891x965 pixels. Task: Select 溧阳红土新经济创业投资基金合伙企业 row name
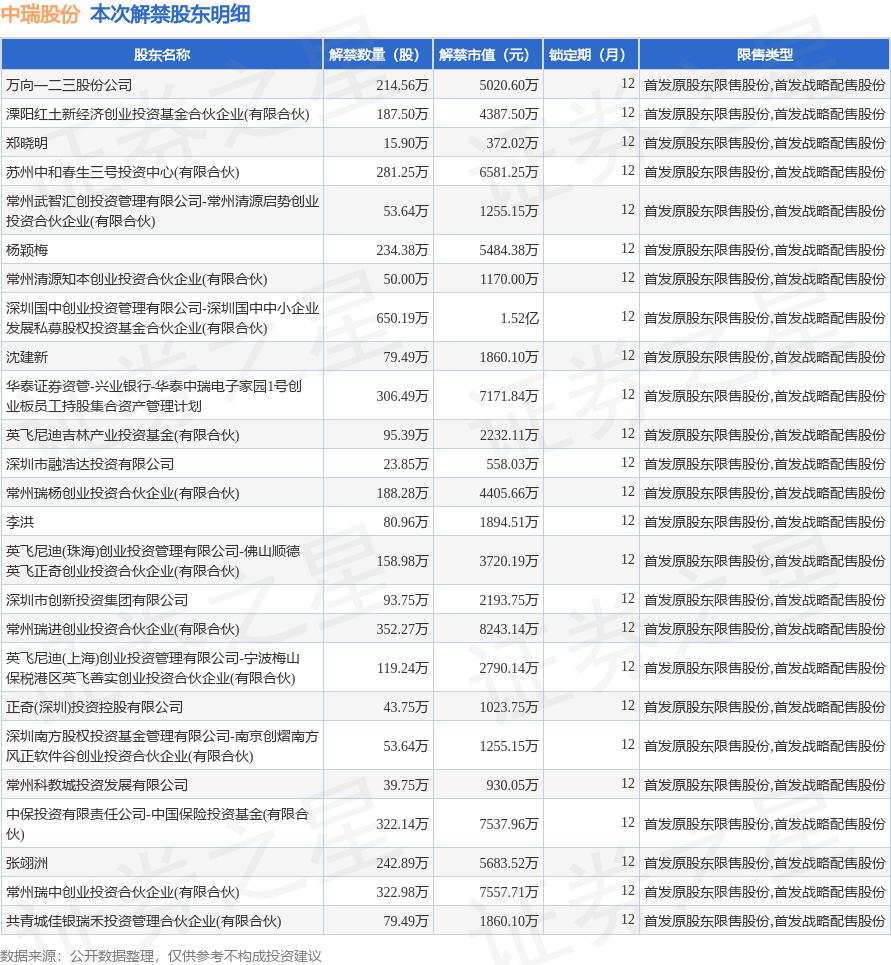tap(158, 114)
